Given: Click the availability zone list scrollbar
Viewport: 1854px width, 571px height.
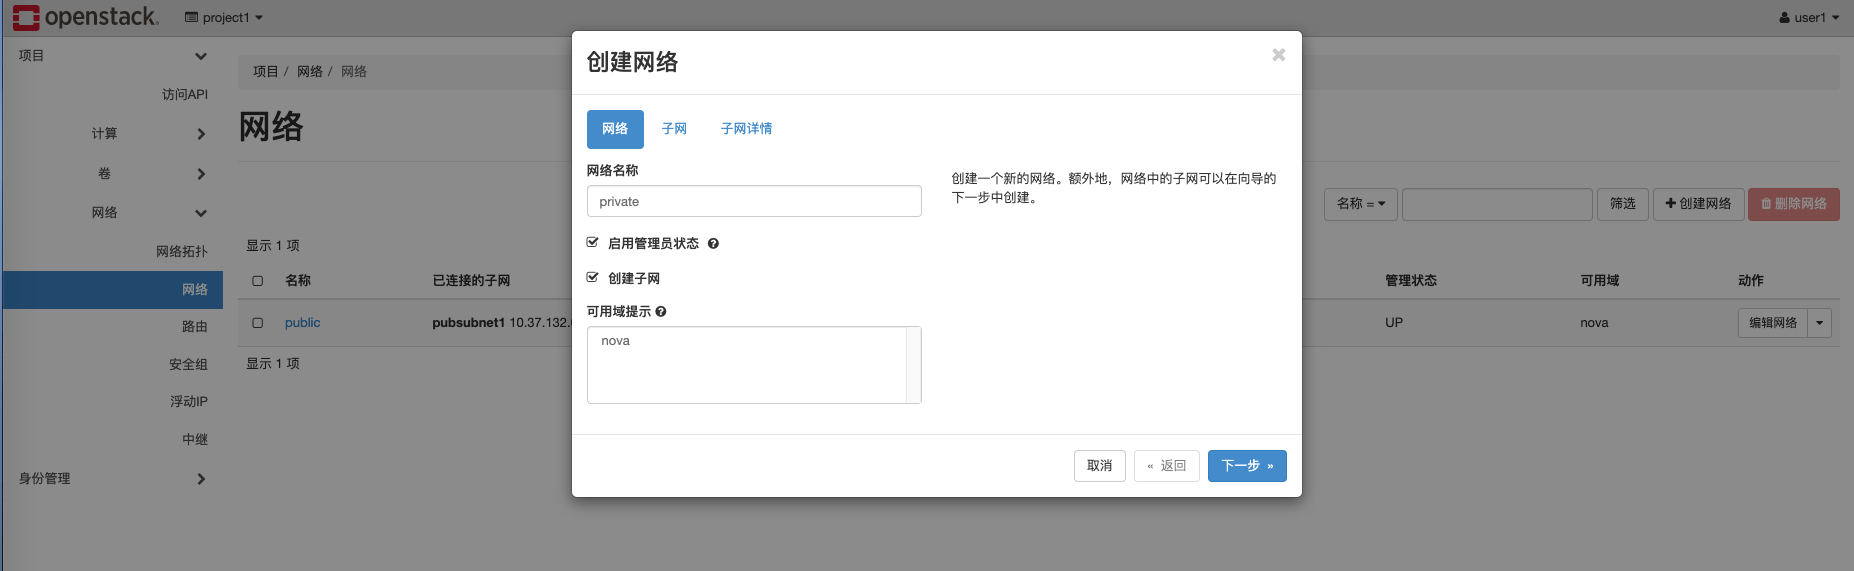Looking at the screenshot, I should [x=913, y=365].
